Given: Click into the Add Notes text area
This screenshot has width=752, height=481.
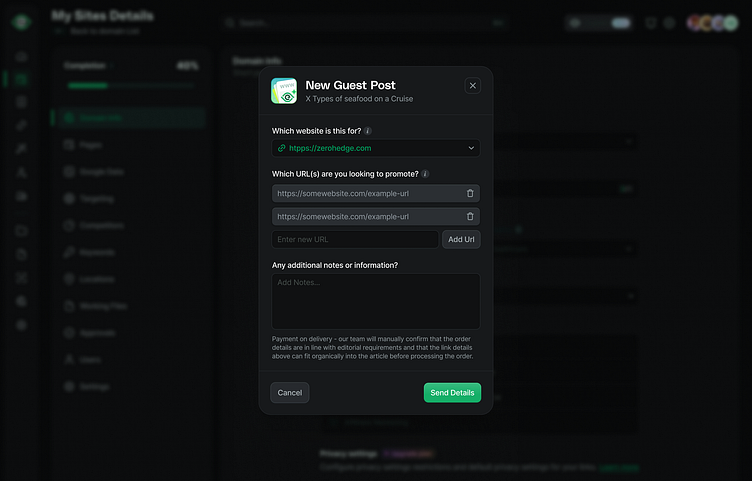Looking at the screenshot, I should 376,301.
